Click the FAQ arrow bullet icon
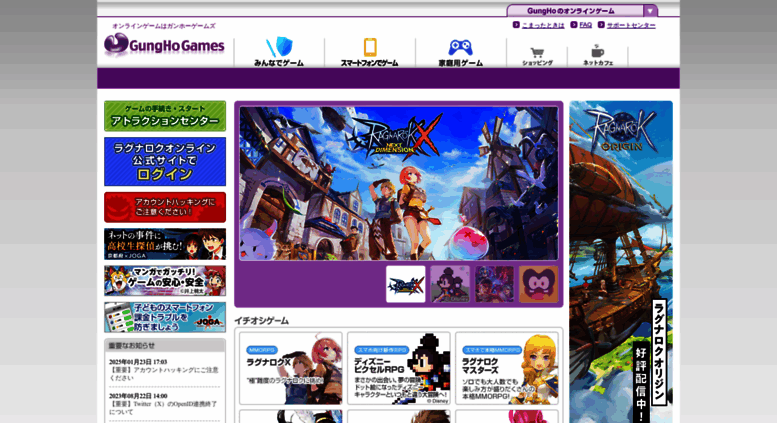The image size is (777, 423). (x=574, y=25)
